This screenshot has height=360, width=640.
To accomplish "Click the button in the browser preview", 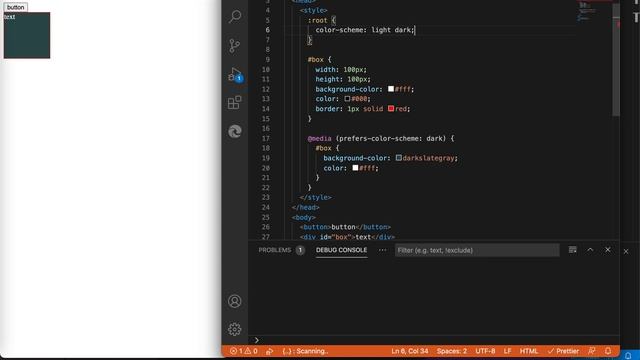I will [x=16, y=7].
